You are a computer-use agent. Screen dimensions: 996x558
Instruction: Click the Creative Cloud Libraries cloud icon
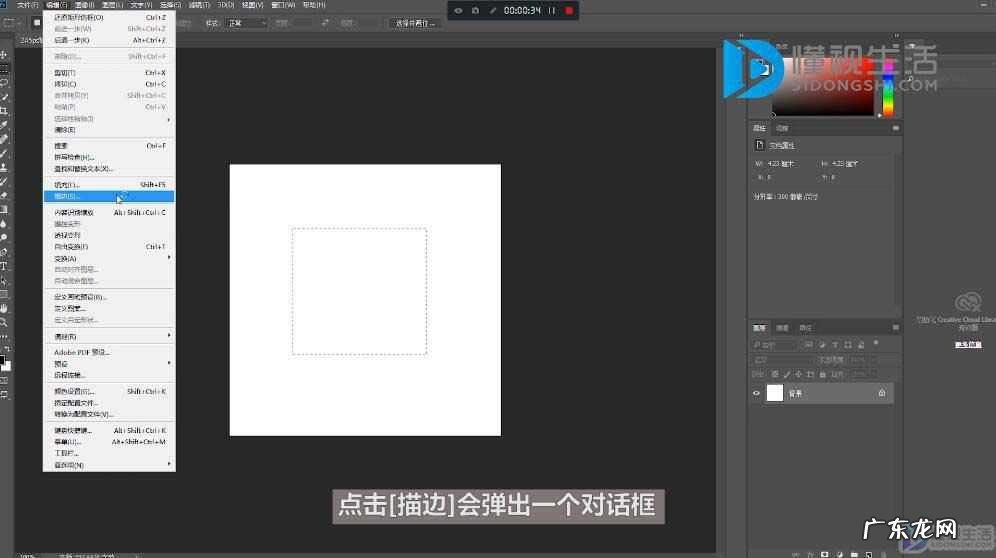point(968,303)
